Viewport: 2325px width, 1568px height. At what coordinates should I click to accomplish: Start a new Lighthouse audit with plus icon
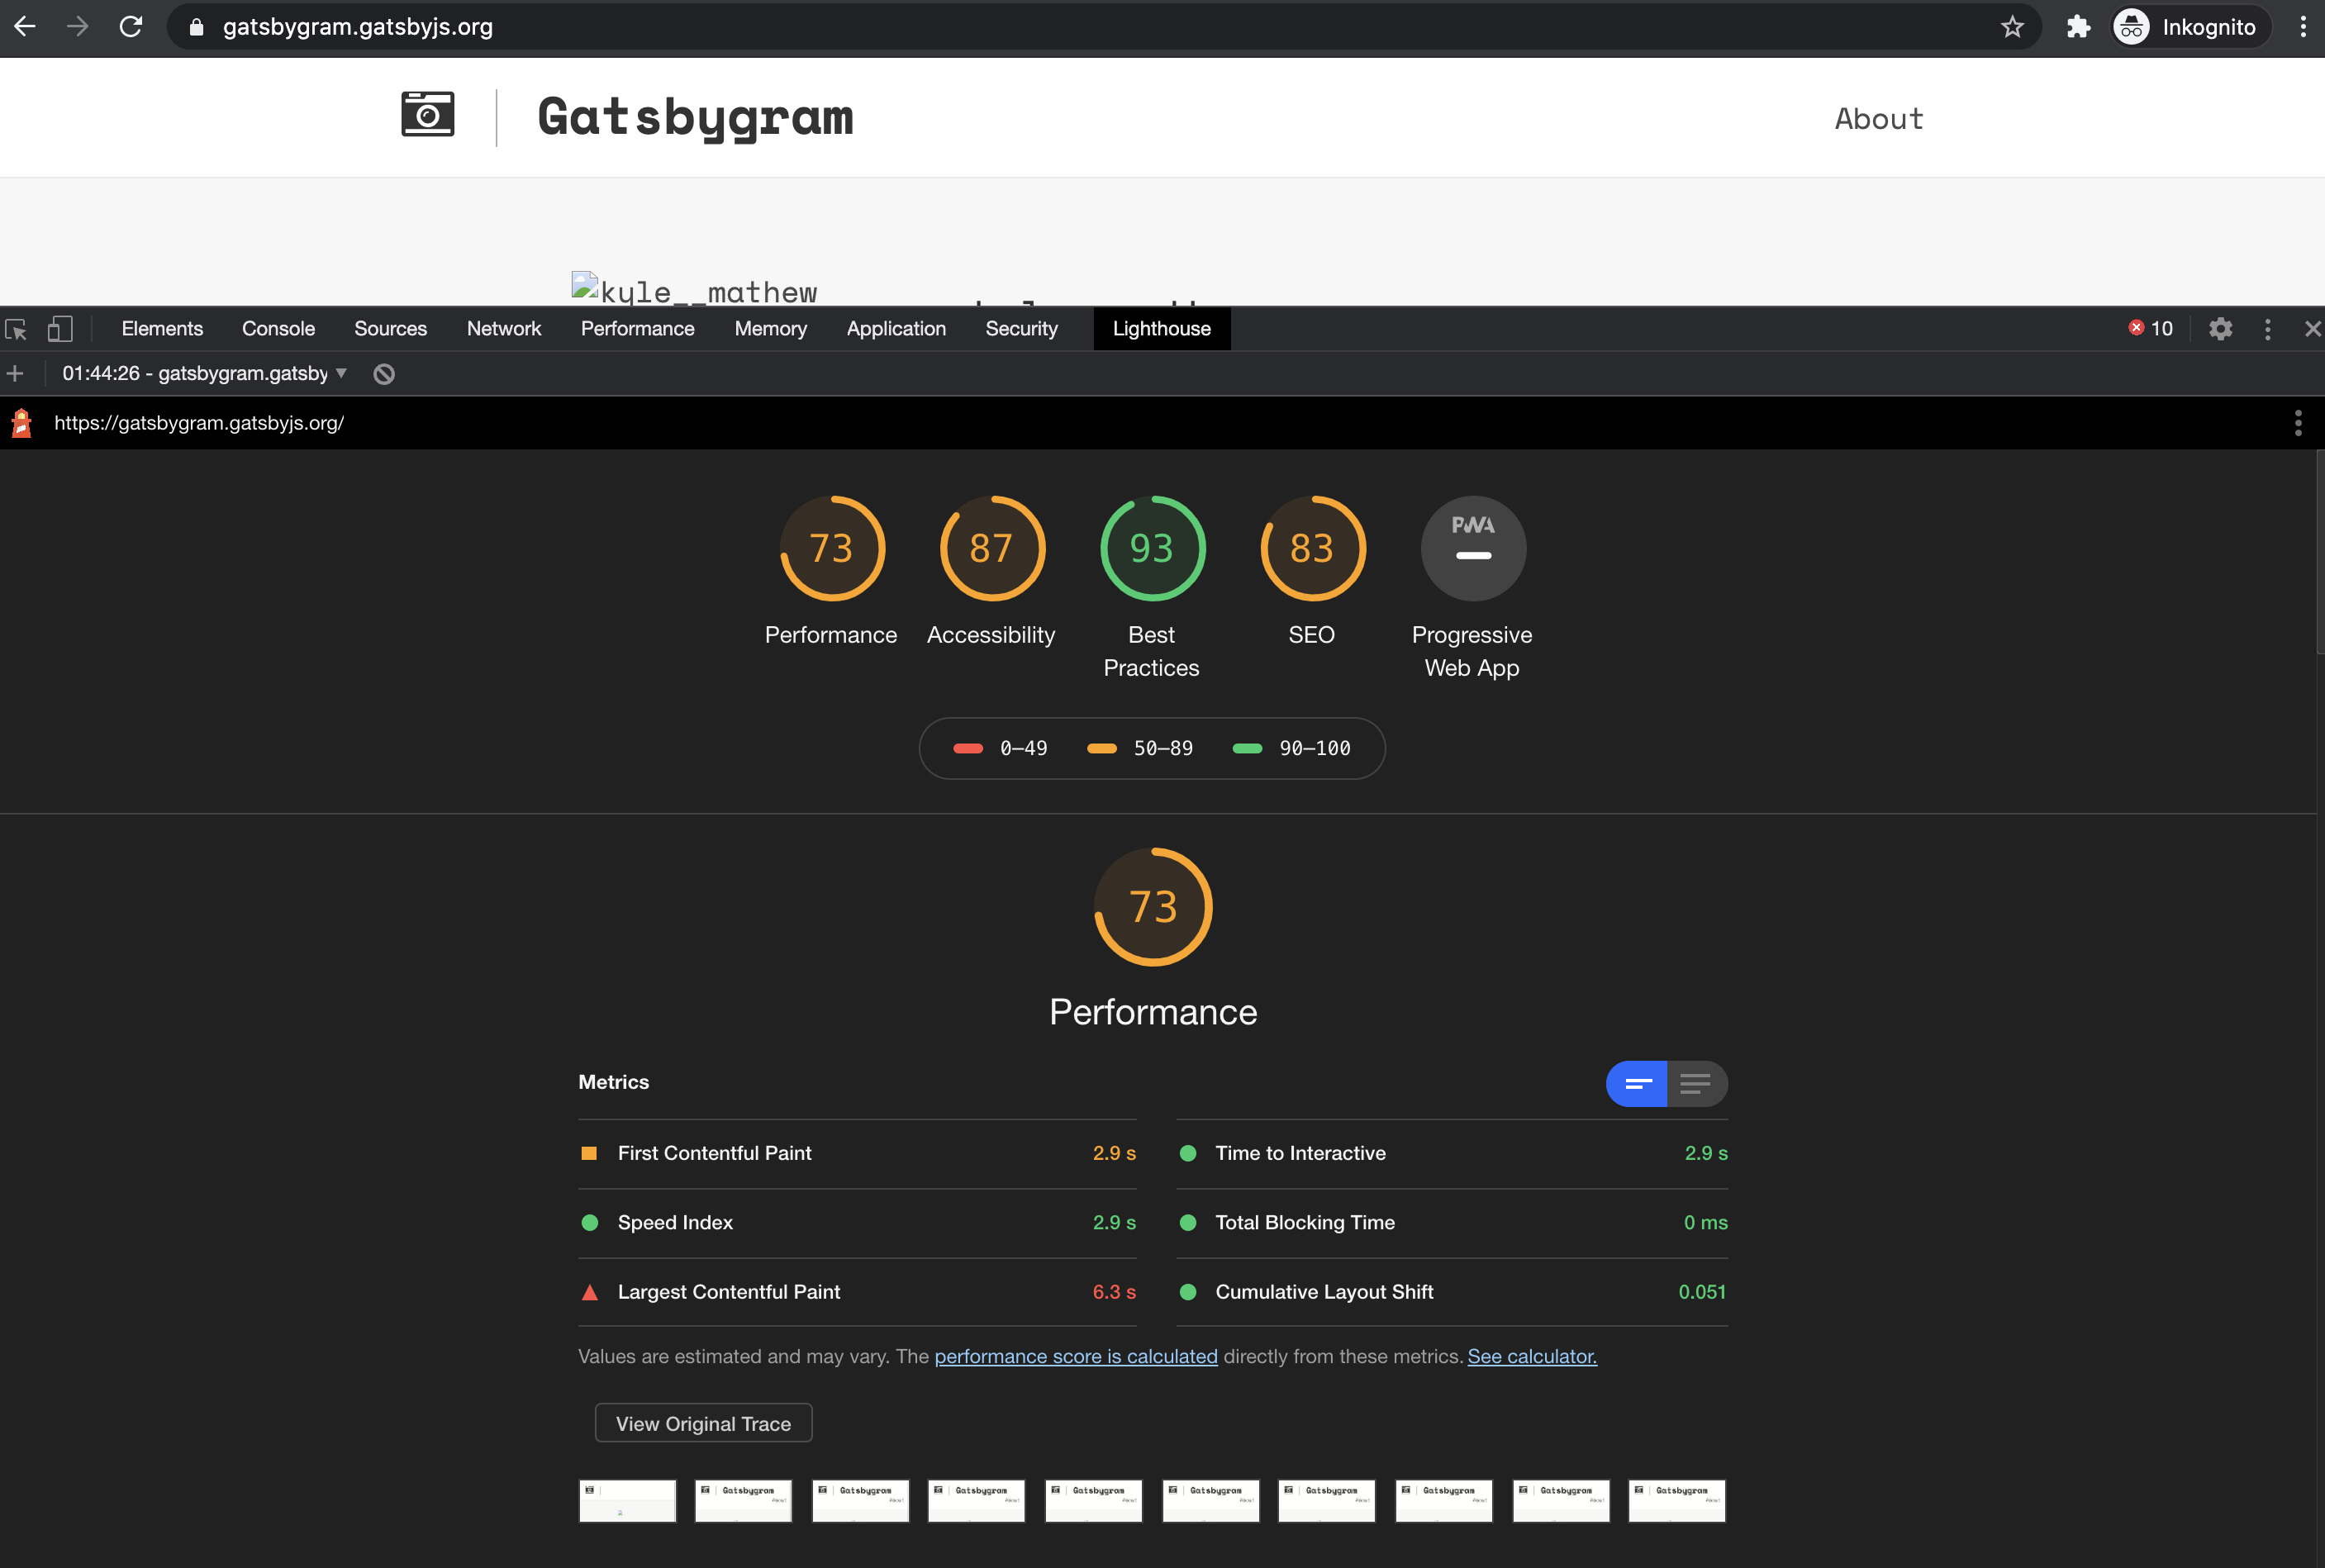click(x=15, y=374)
